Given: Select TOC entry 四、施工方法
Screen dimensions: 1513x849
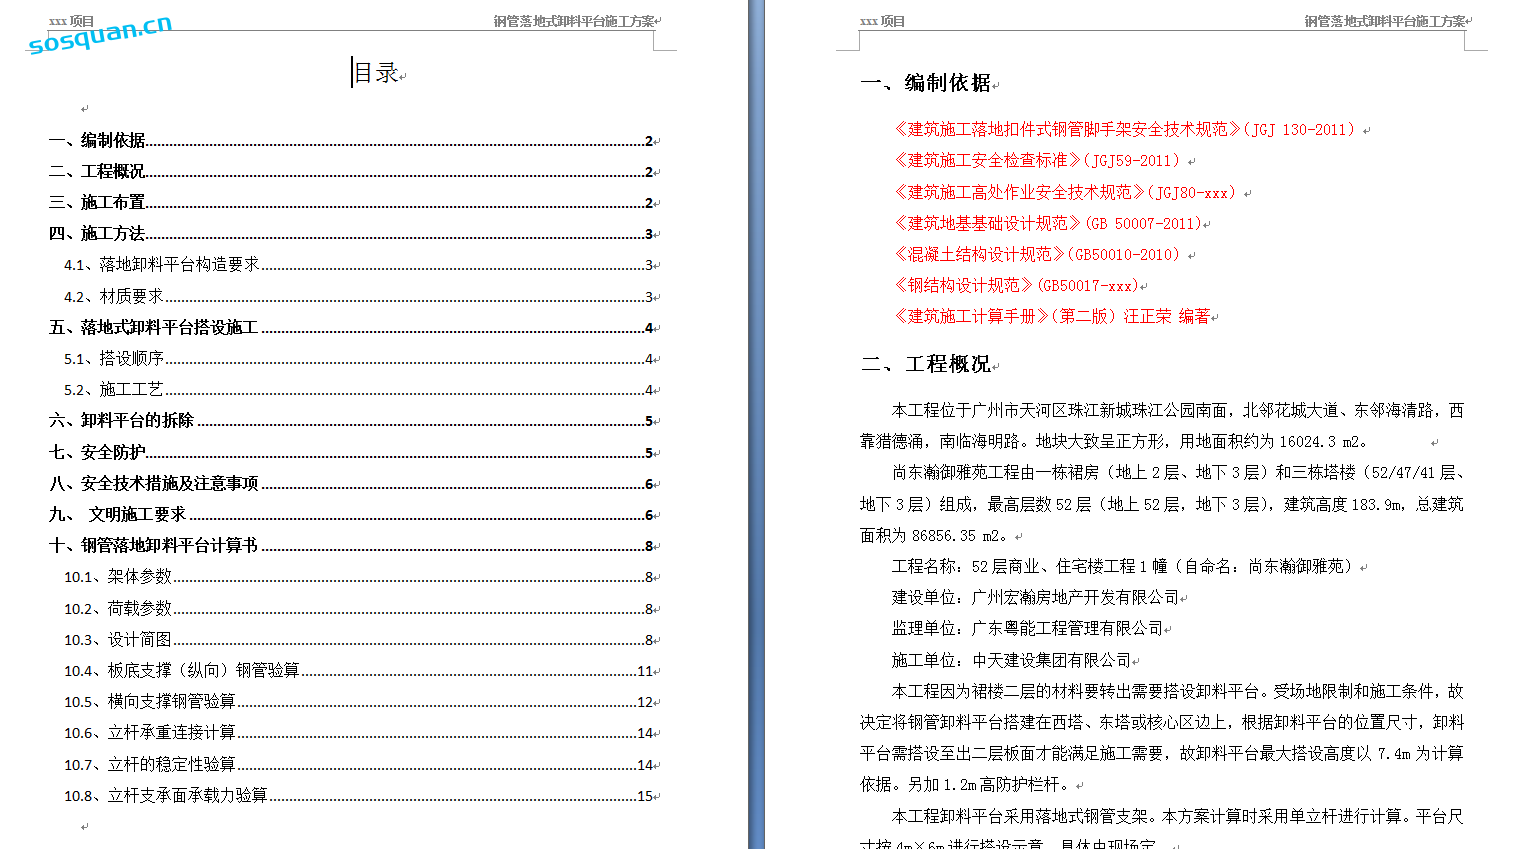Looking at the screenshot, I should (98, 234).
